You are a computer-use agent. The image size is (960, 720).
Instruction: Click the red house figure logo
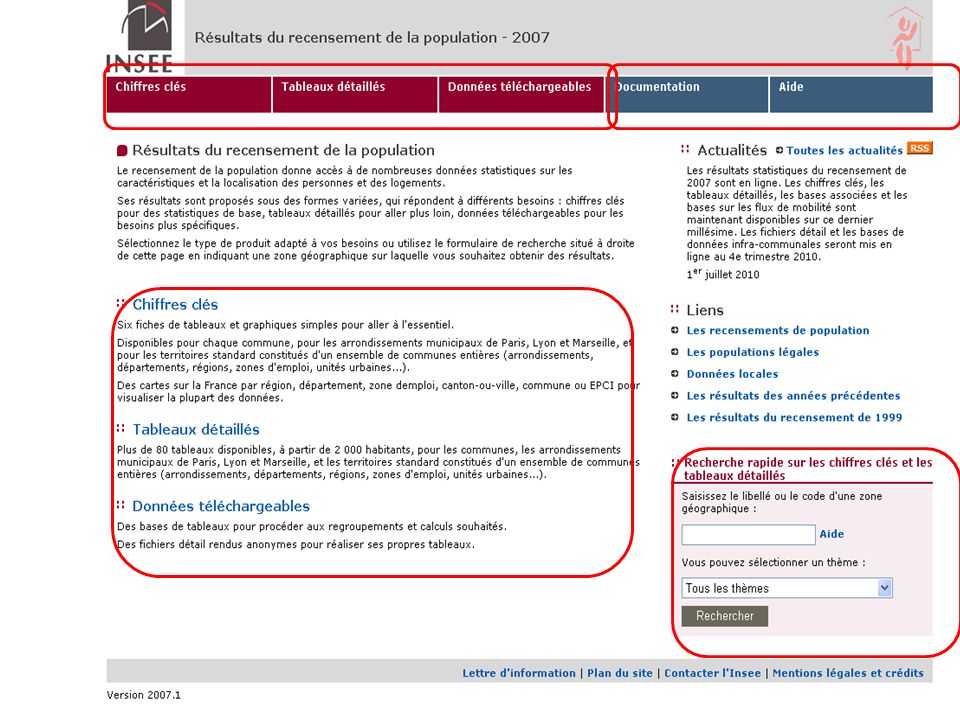point(906,38)
